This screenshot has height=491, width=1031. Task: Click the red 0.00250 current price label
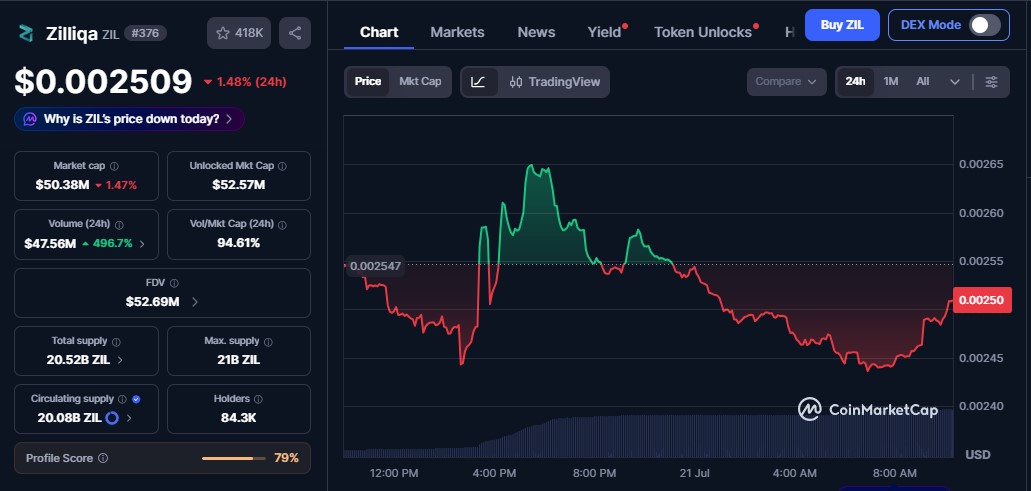pyautogui.click(x=982, y=300)
